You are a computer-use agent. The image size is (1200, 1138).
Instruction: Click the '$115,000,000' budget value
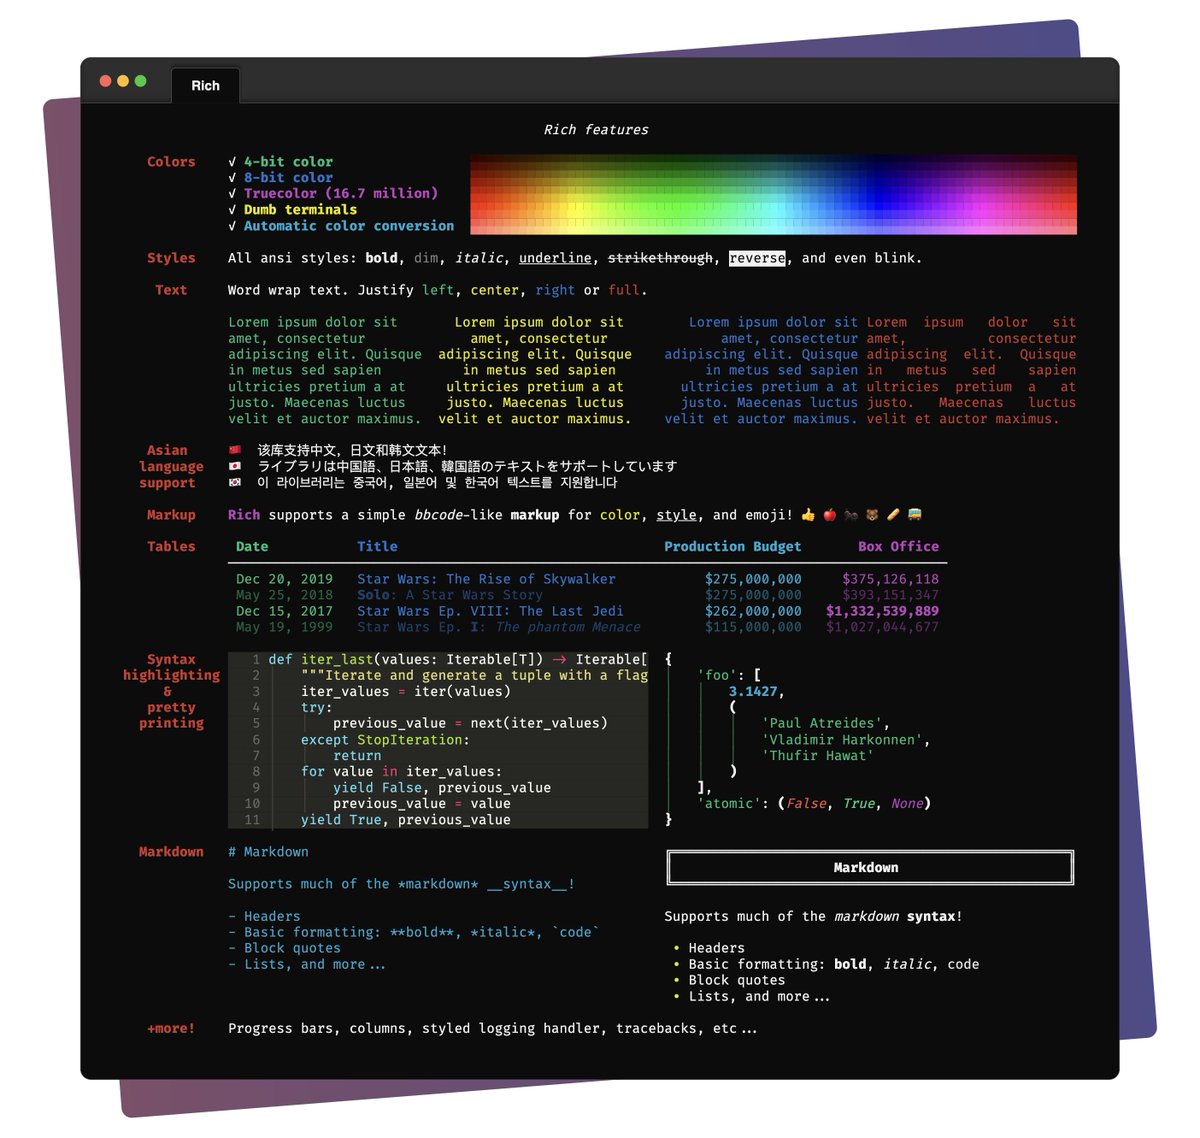(x=753, y=627)
